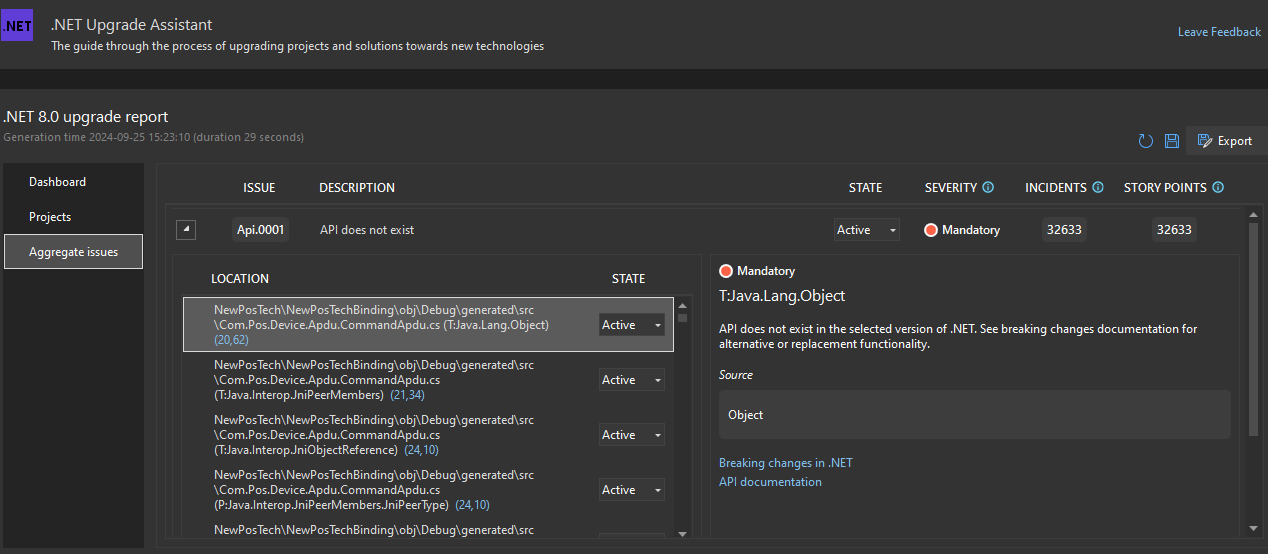Click the Object source code box
The height and width of the screenshot is (554, 1268).
click(x=975, y=415)
